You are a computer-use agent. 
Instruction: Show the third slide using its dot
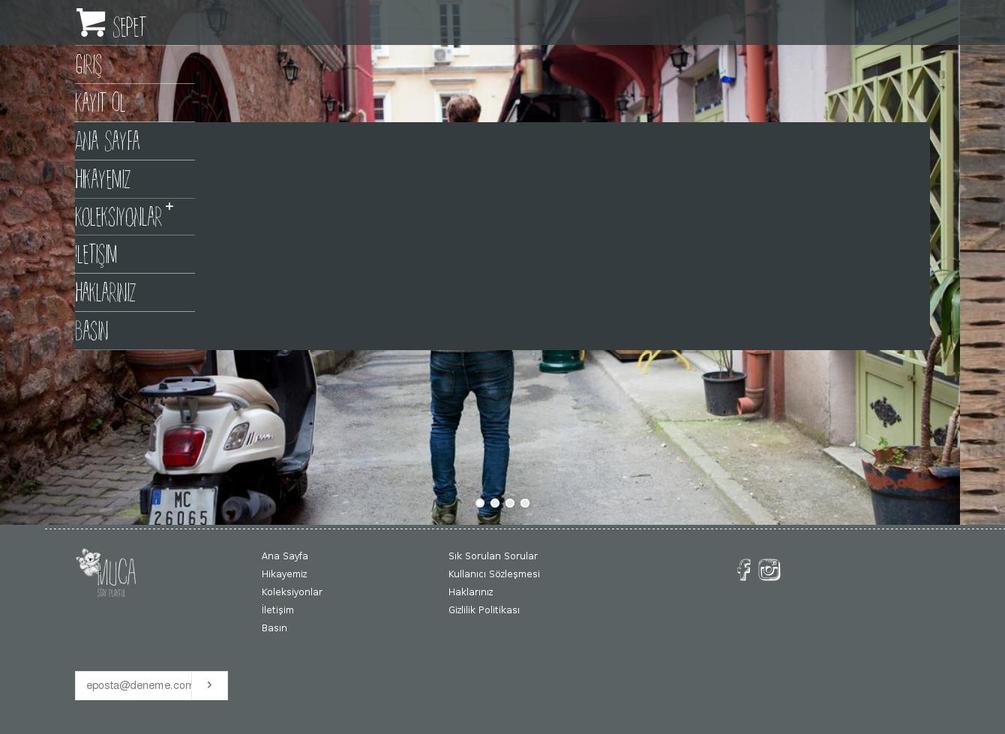click(510, 503)
